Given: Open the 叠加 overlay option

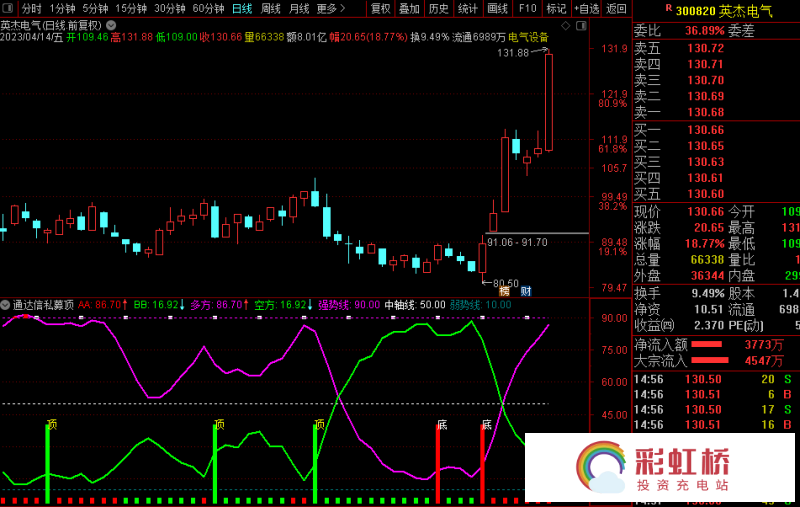Looking at the screenshot, I should tap(410, 9).
